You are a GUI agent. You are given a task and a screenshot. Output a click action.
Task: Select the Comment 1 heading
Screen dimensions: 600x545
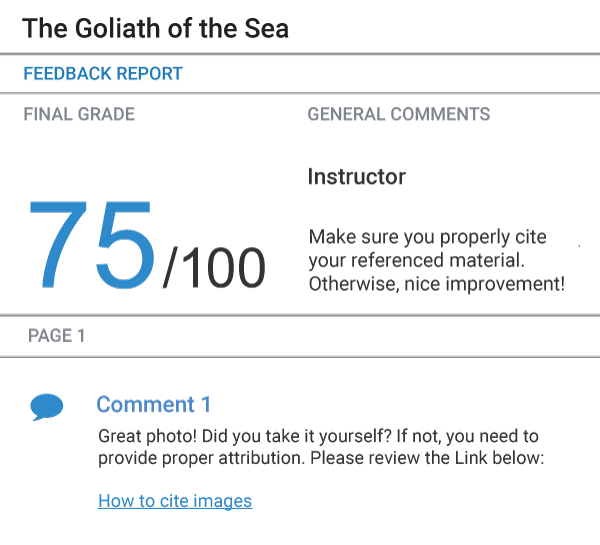coord(153,405)
